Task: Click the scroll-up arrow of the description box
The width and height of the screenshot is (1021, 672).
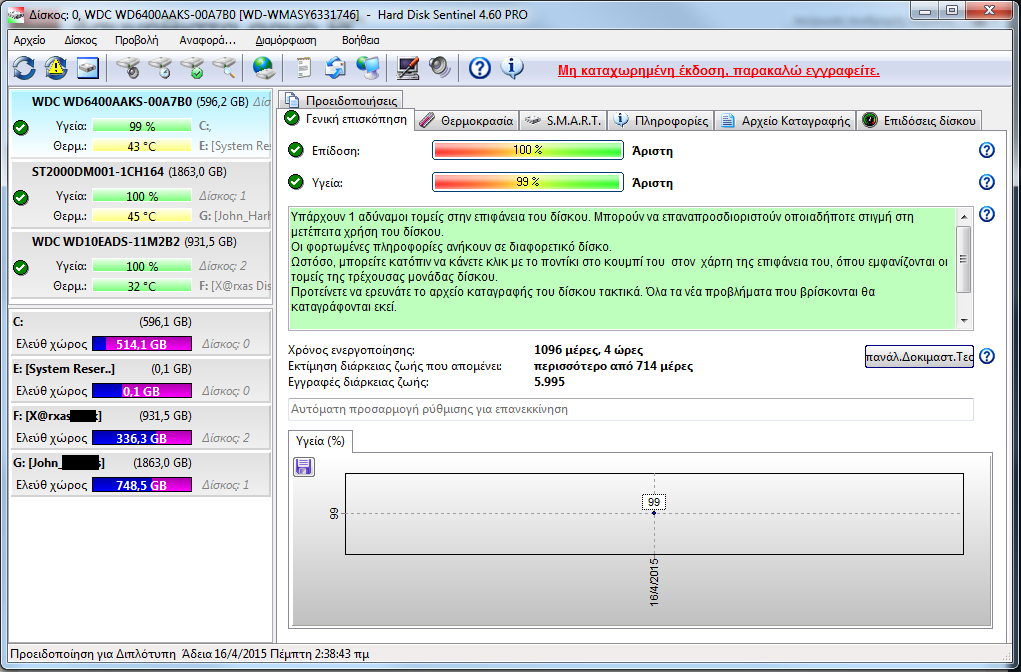Action: pos(964,217)
